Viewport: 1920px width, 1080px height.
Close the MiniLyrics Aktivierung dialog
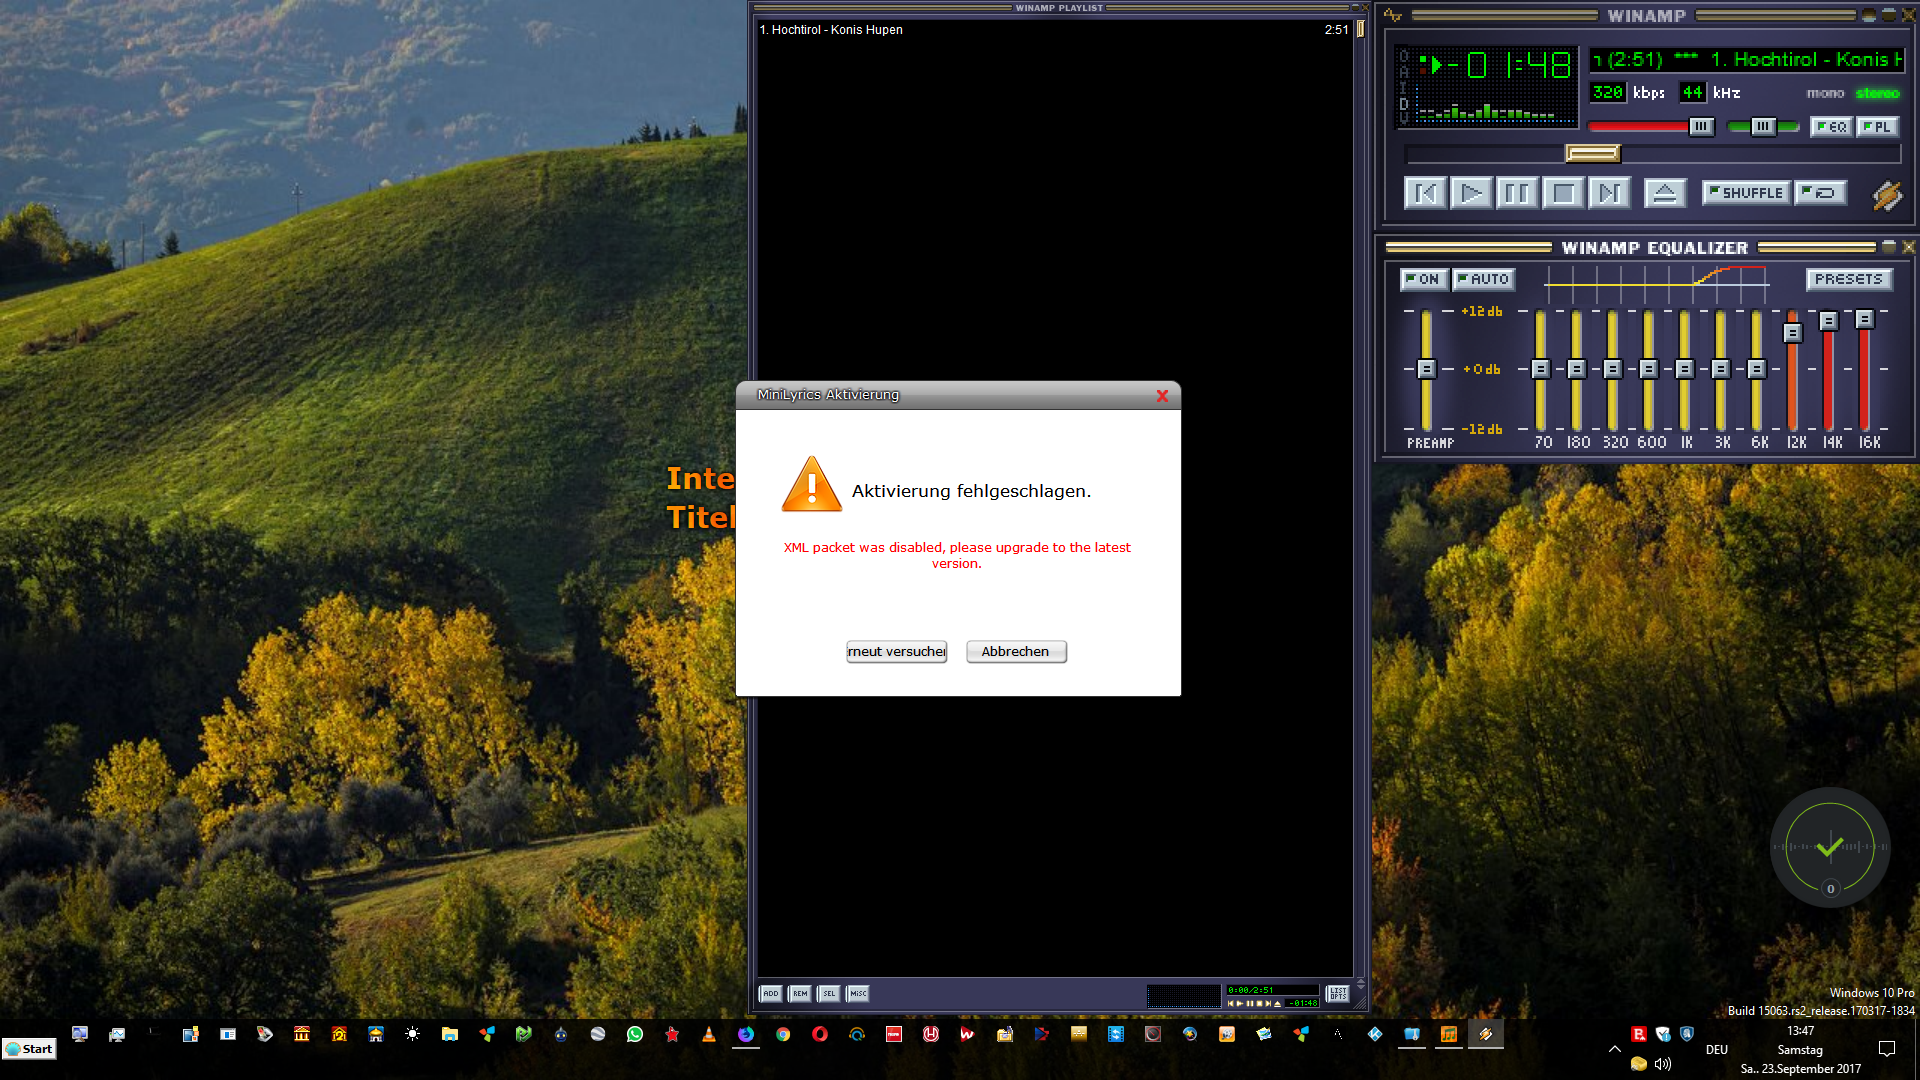click(1162, 396)
